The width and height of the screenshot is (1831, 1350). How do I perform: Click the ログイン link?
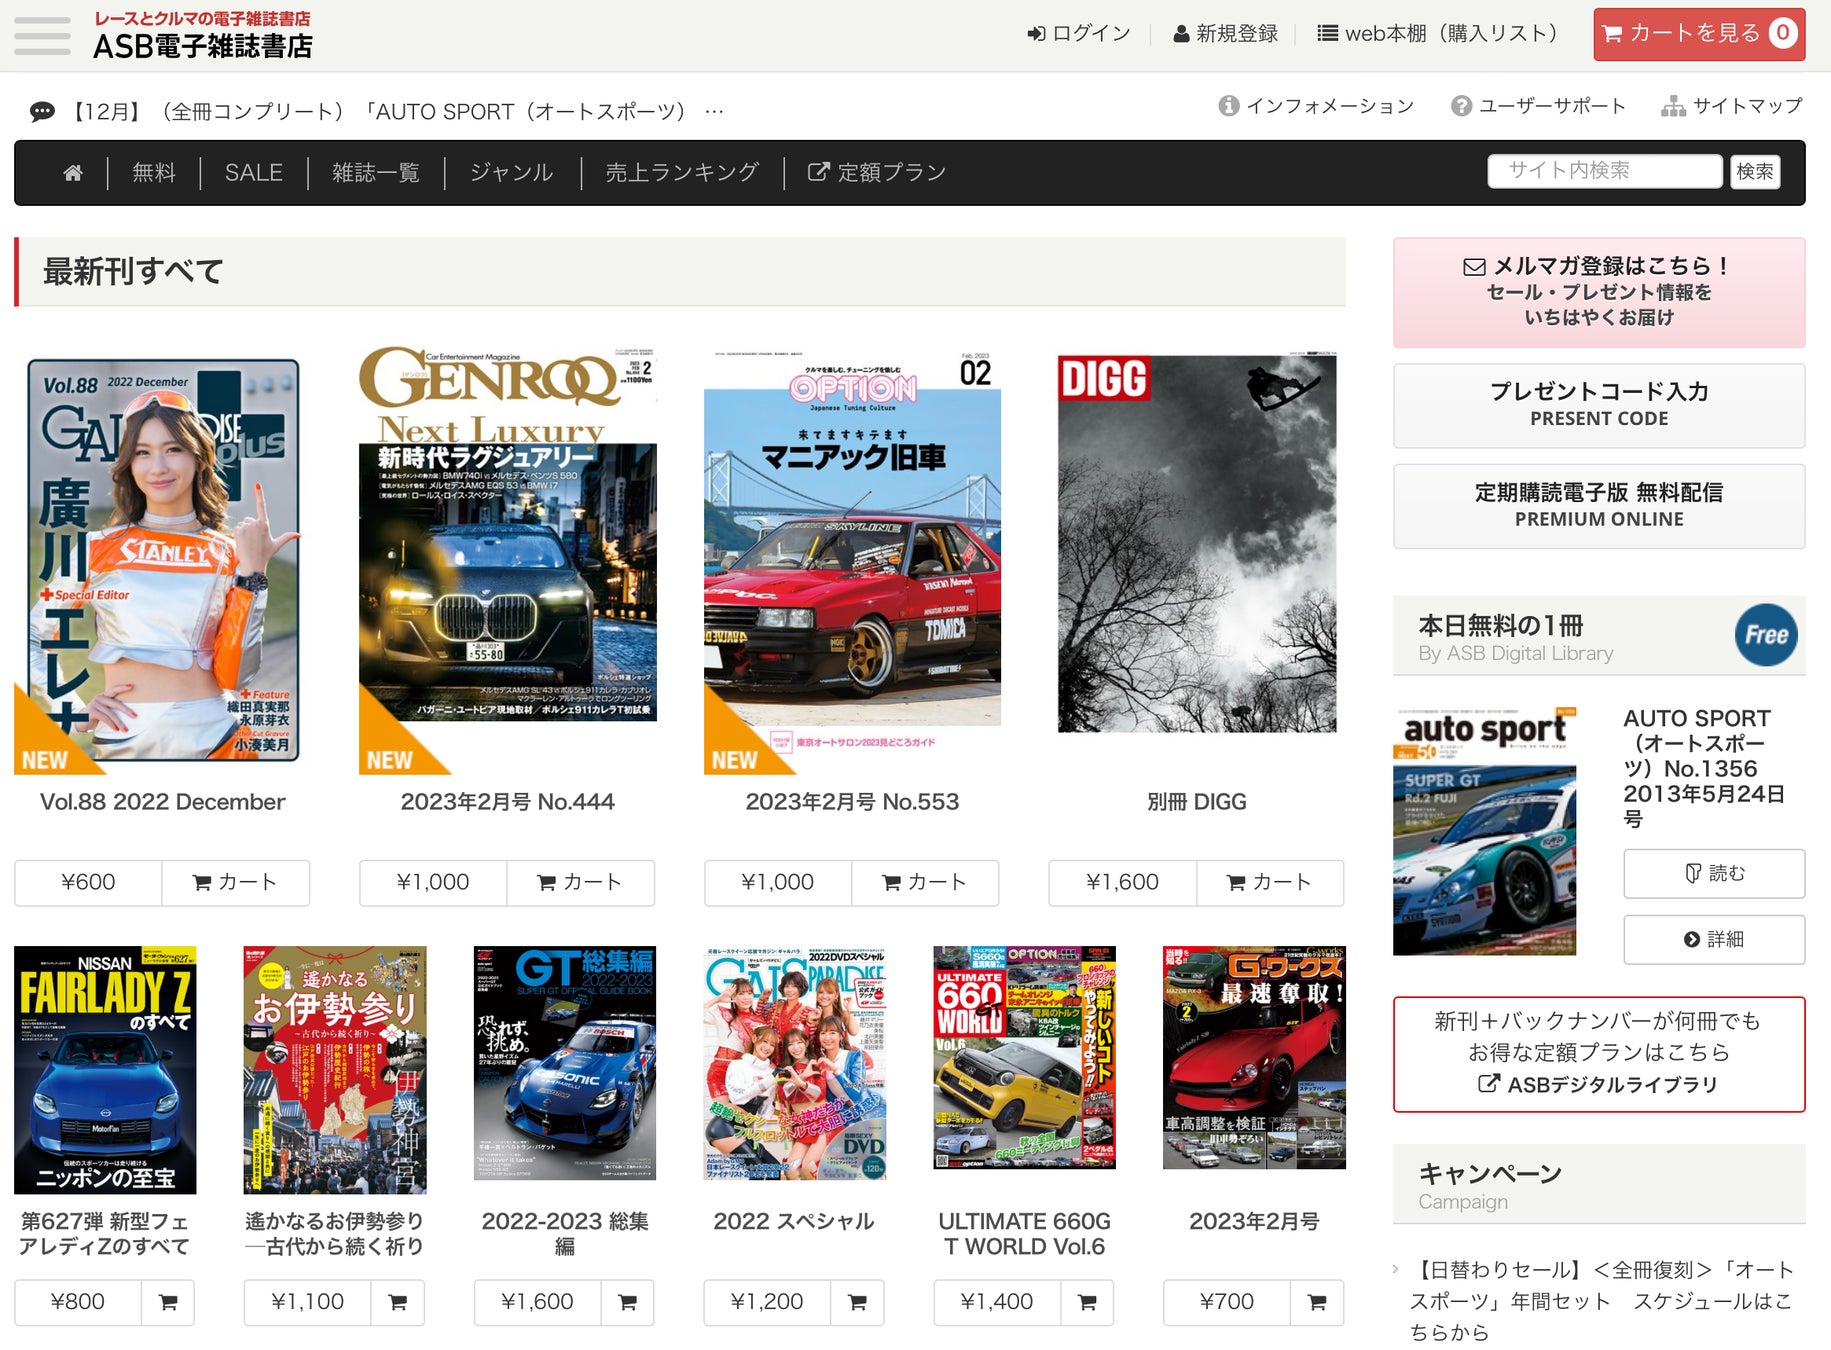[1079, 34]
